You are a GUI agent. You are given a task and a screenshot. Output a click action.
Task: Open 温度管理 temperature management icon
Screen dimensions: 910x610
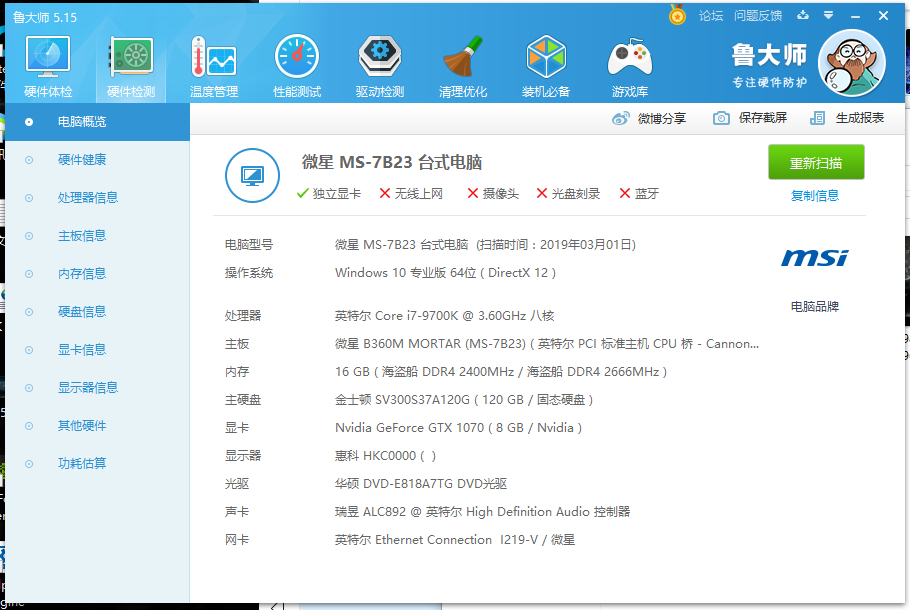(214, 56)
